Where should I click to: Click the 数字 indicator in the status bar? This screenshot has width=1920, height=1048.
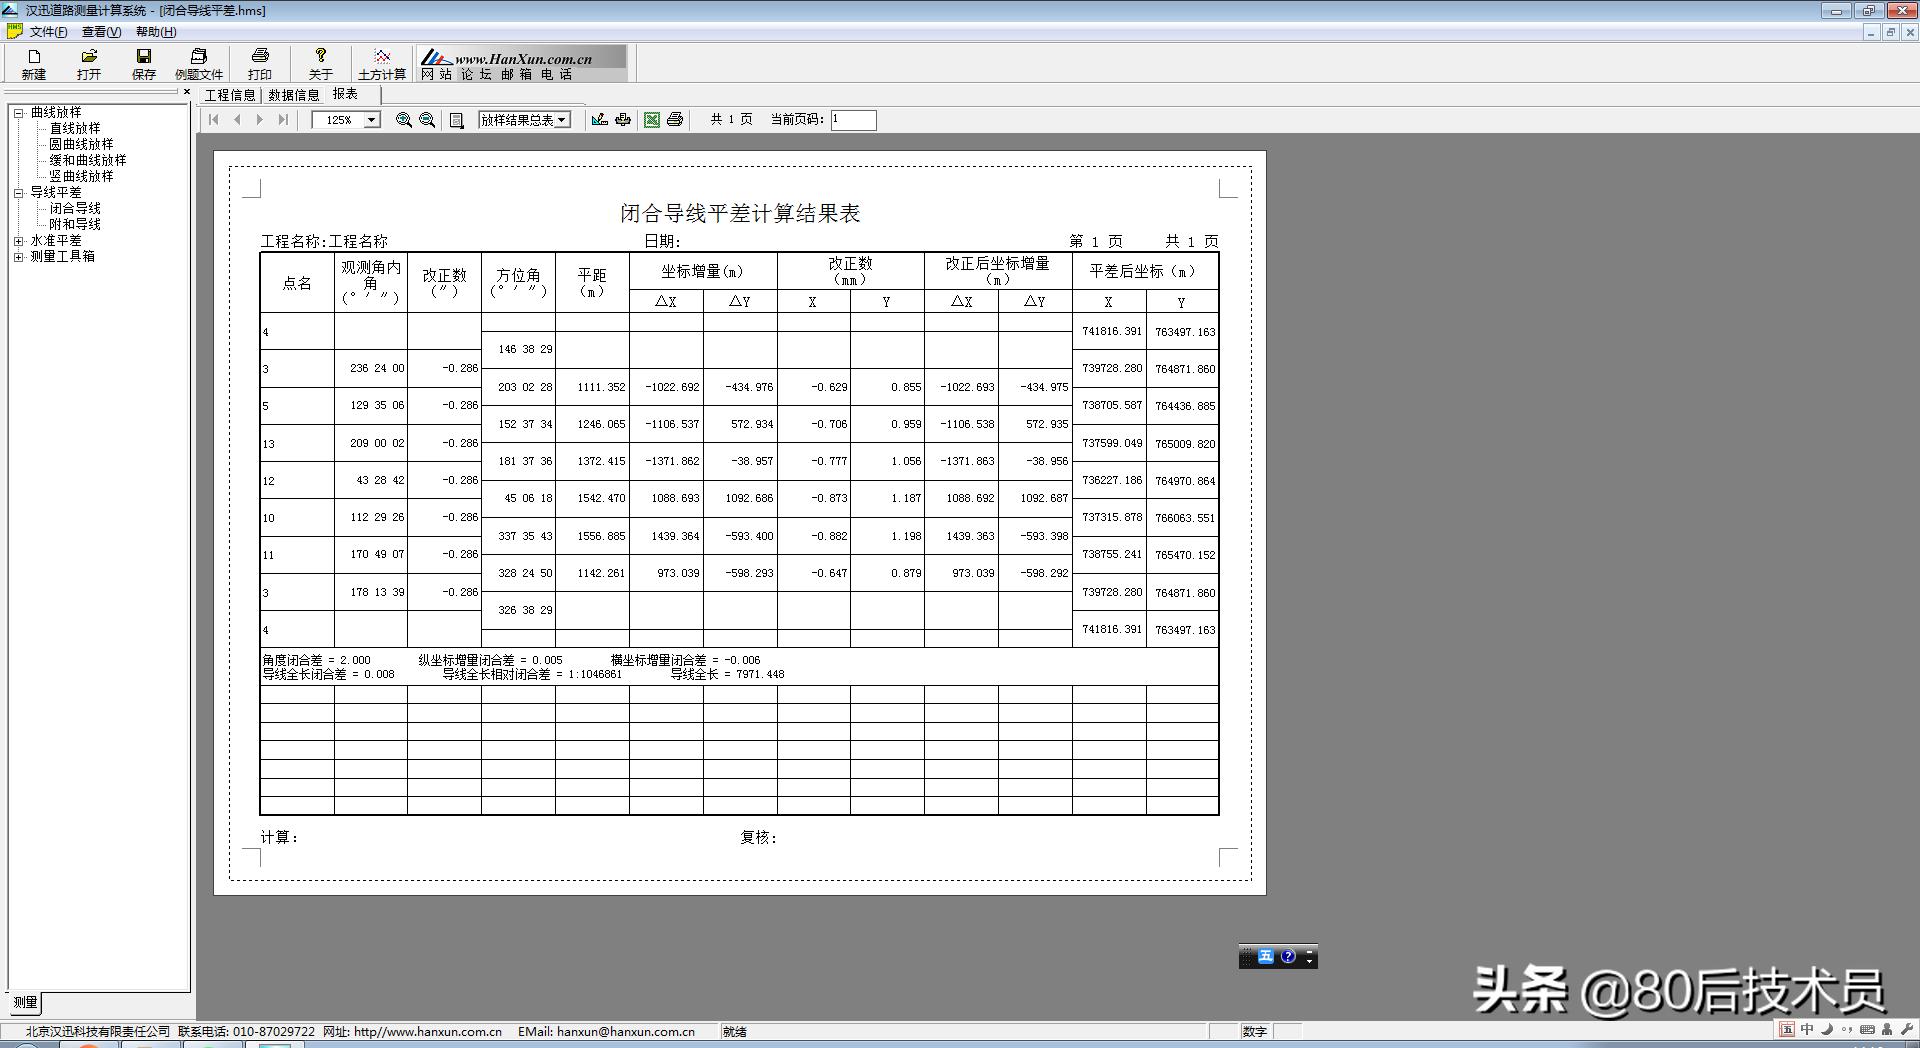coord(1255,1032)
